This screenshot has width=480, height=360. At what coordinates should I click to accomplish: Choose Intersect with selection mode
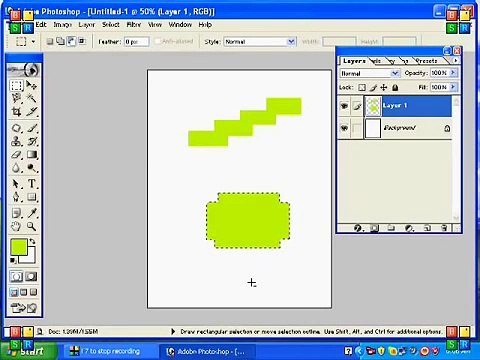click(82, 41)
